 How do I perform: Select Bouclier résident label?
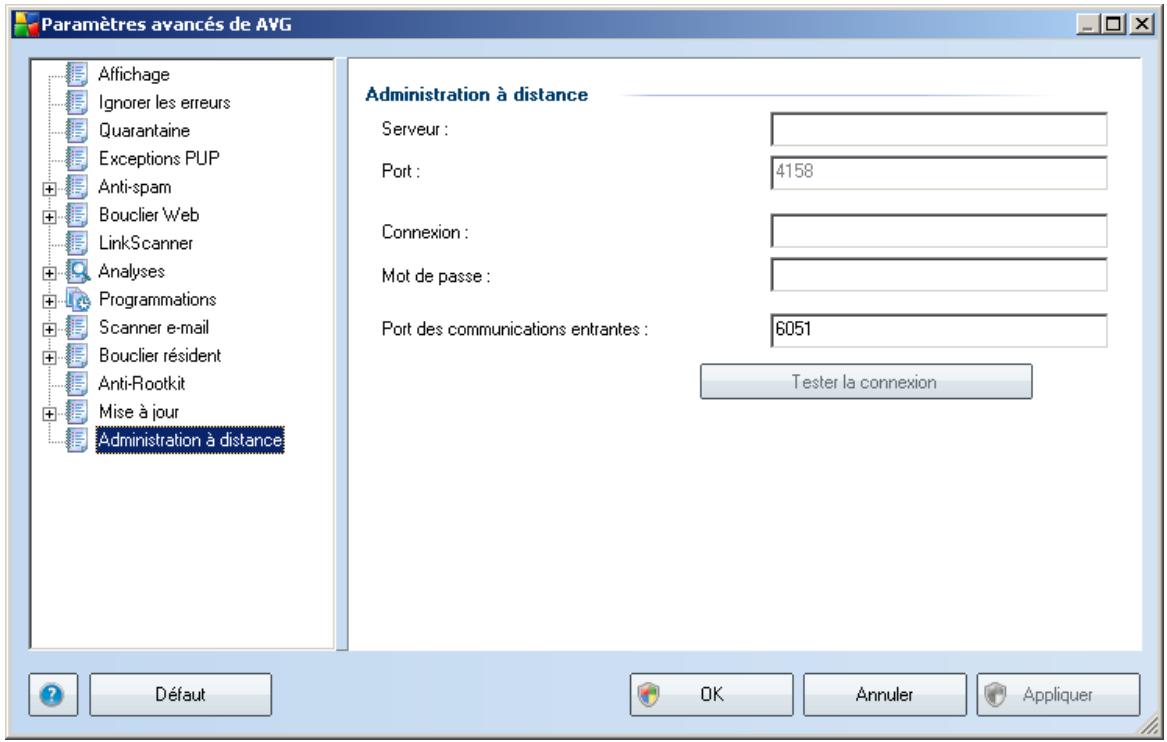(160, 356)
